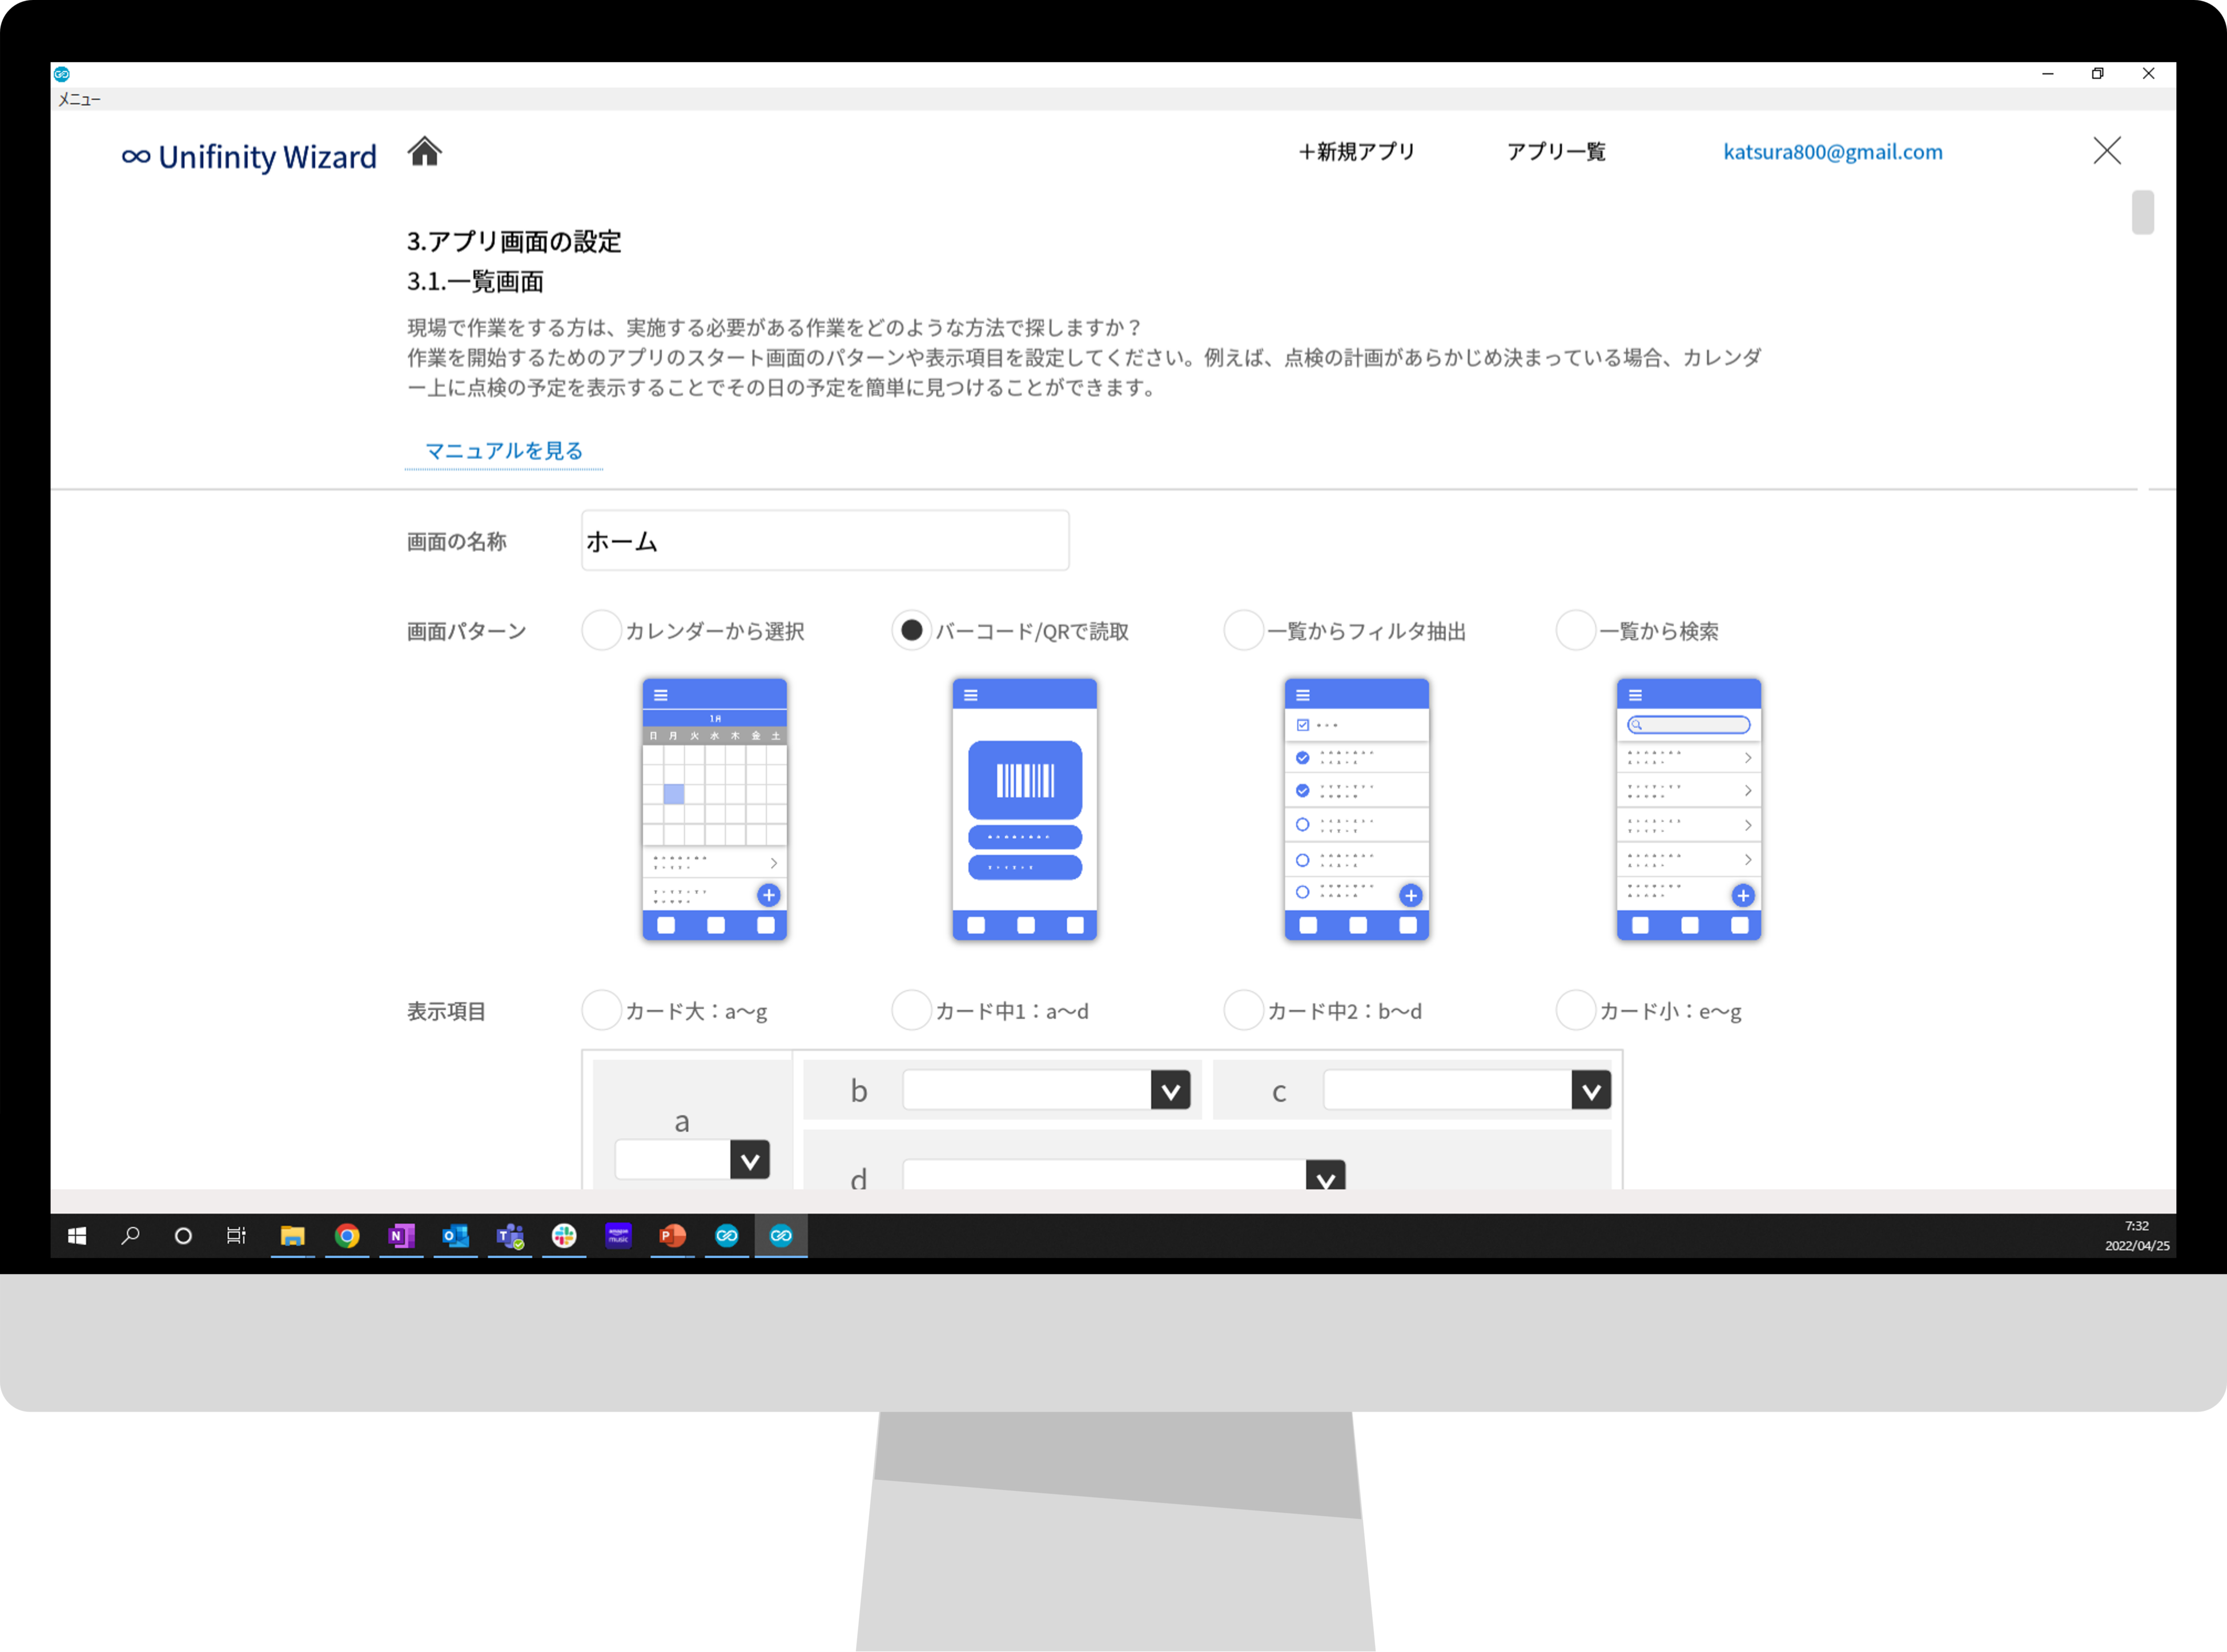
Task: Click the home icon next to Unifinity Wizard
Action: [x=424, y=151]
